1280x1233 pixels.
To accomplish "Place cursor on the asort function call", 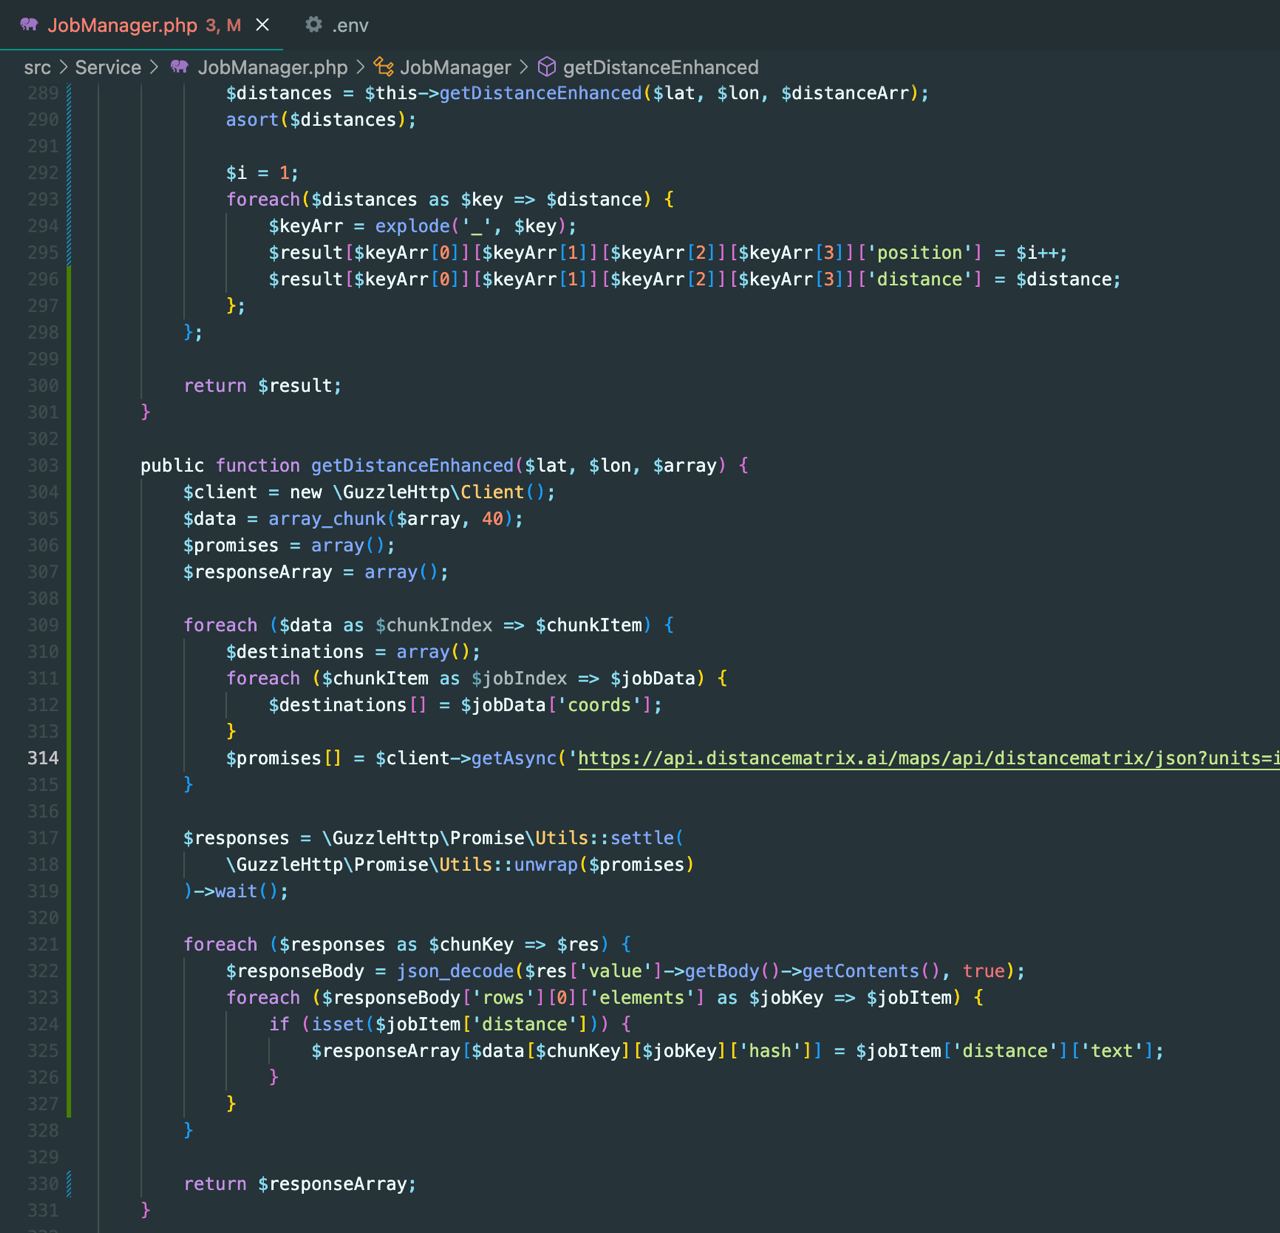I will click(252, 119).
